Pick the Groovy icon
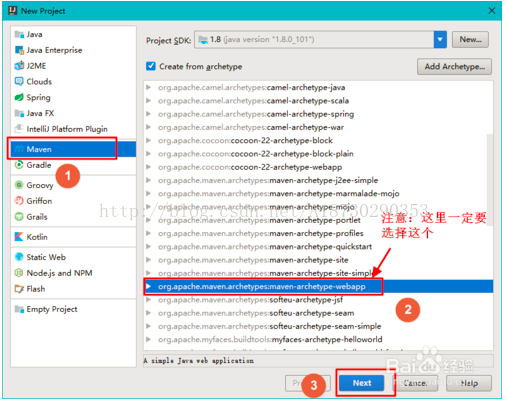 (19, 185)
